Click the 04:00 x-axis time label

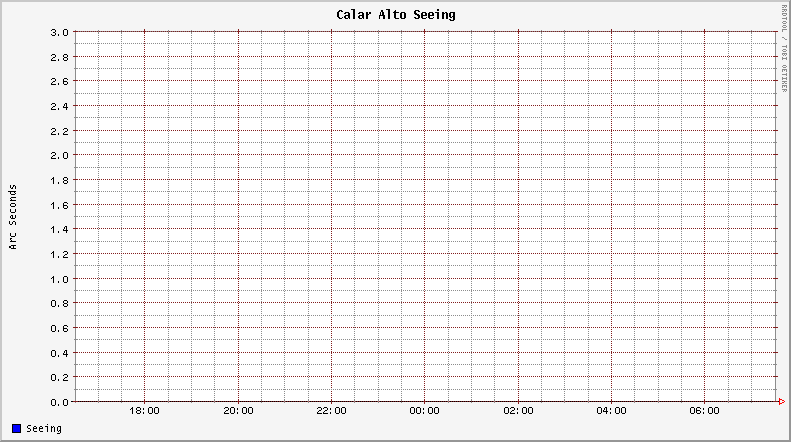[x=611, y=411]
